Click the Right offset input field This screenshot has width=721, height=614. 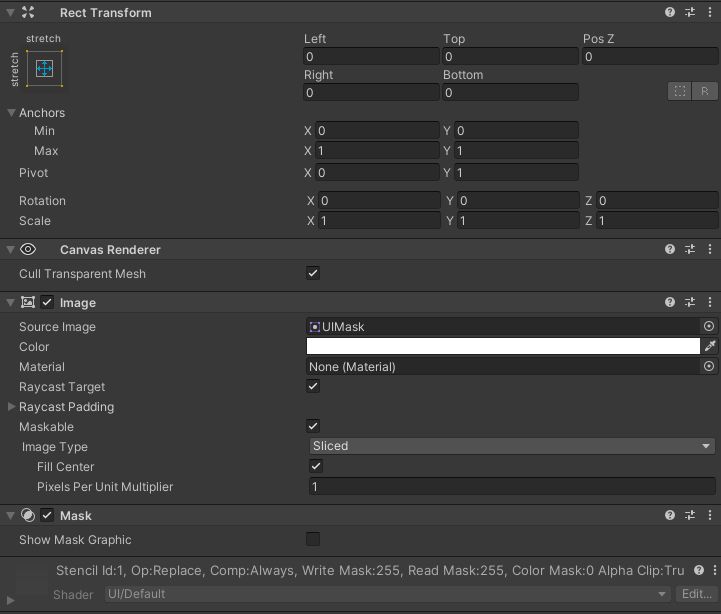(x=371, y=92)
